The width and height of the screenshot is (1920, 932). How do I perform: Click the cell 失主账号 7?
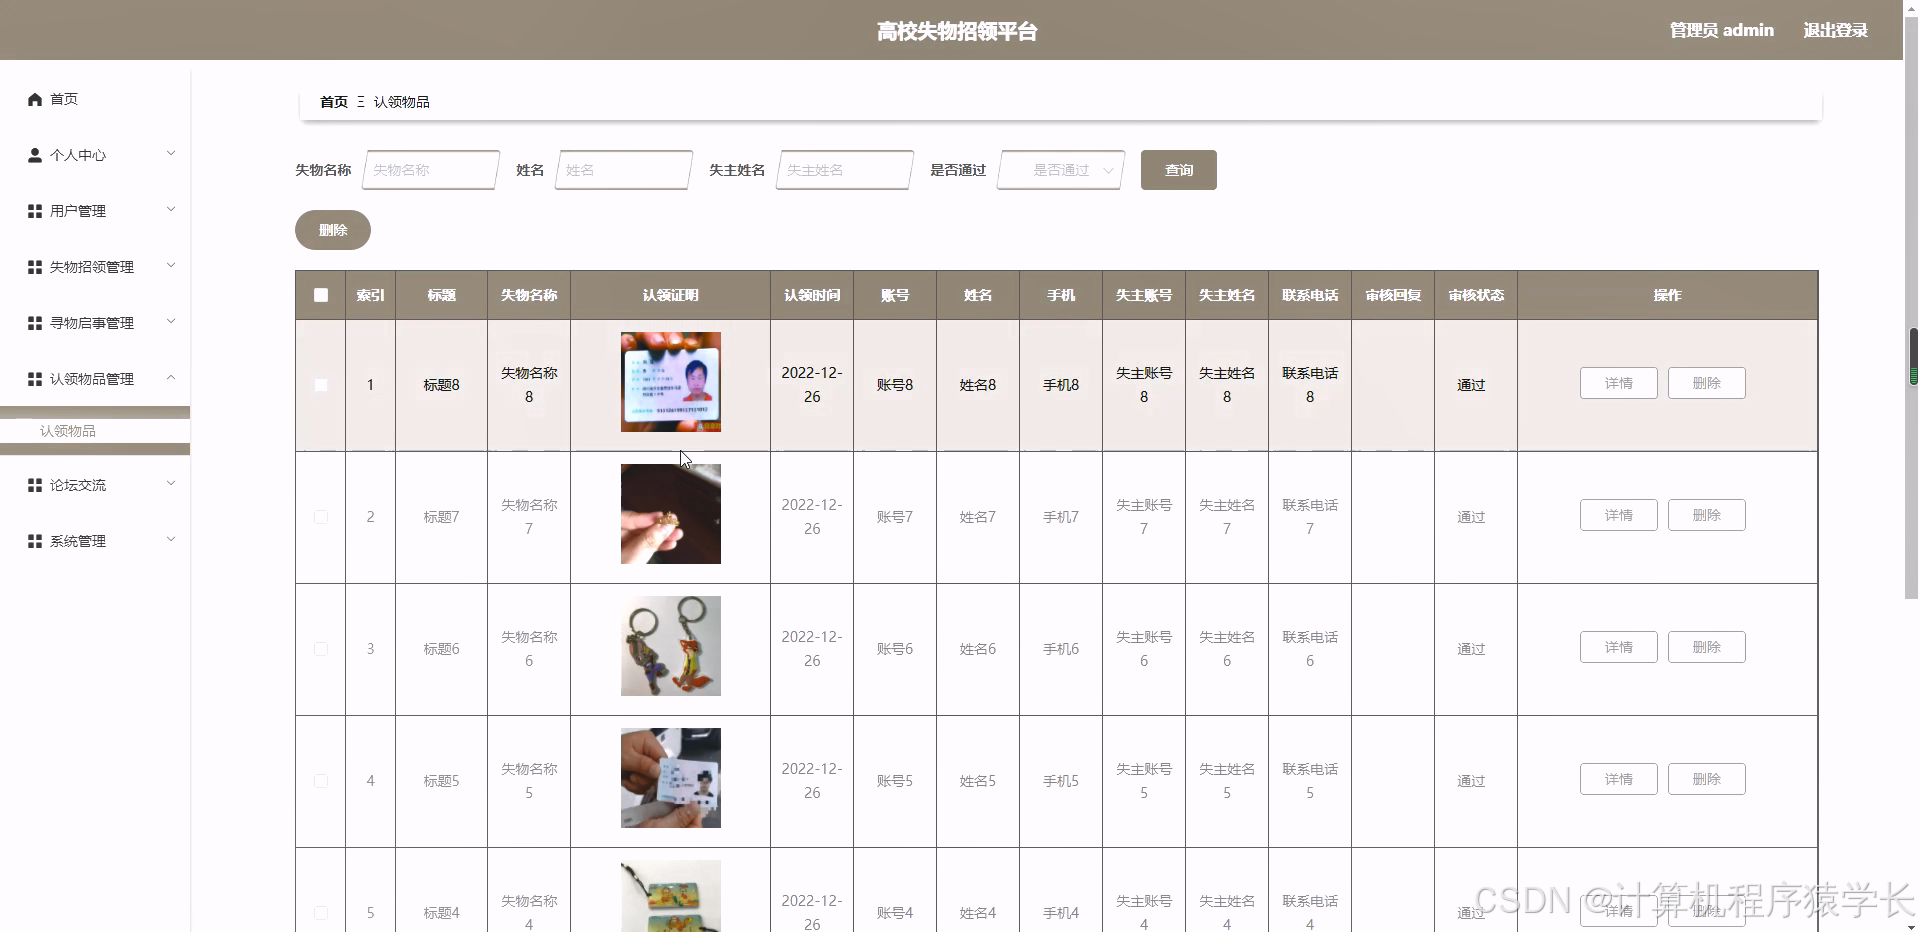[1144, 517]
